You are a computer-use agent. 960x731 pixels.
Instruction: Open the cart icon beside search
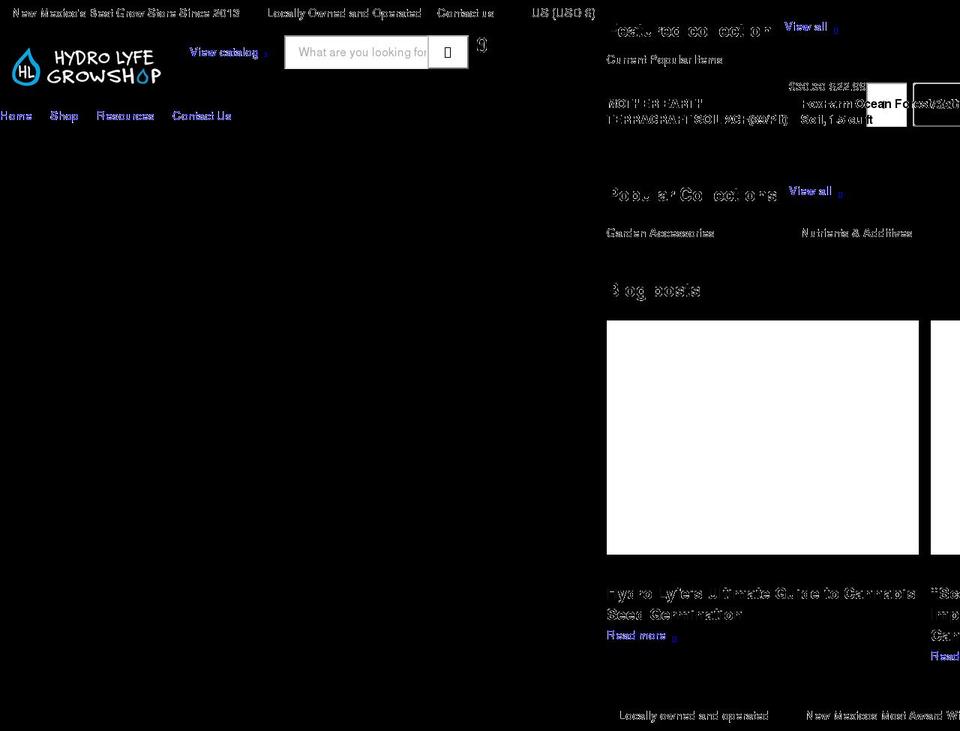tap(482, 45)
